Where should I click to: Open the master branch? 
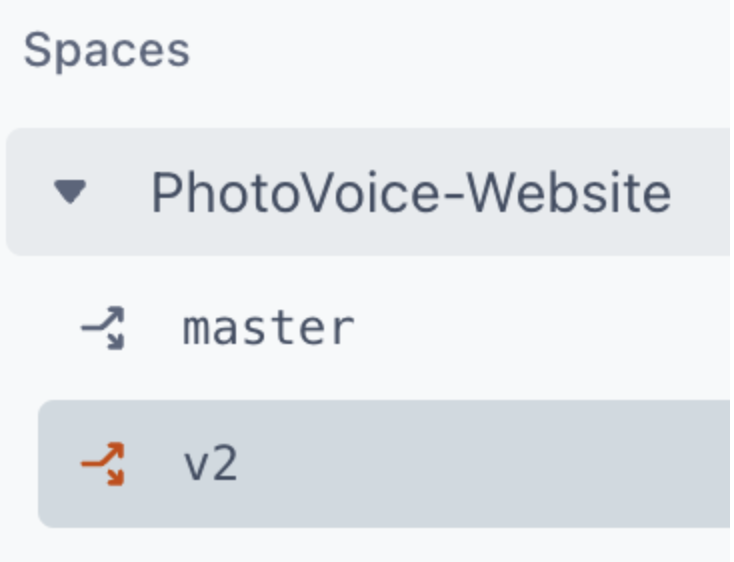coord(268,328)
